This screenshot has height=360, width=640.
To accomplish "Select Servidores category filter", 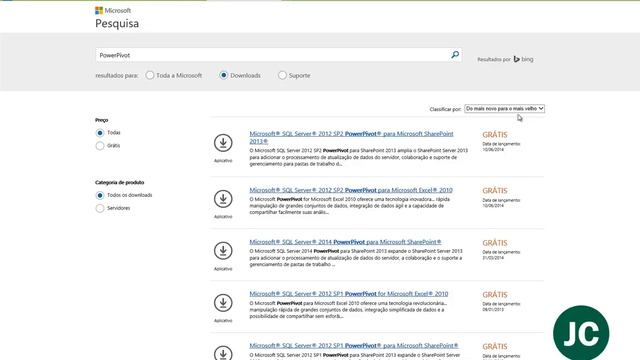I will pos(100,209).
